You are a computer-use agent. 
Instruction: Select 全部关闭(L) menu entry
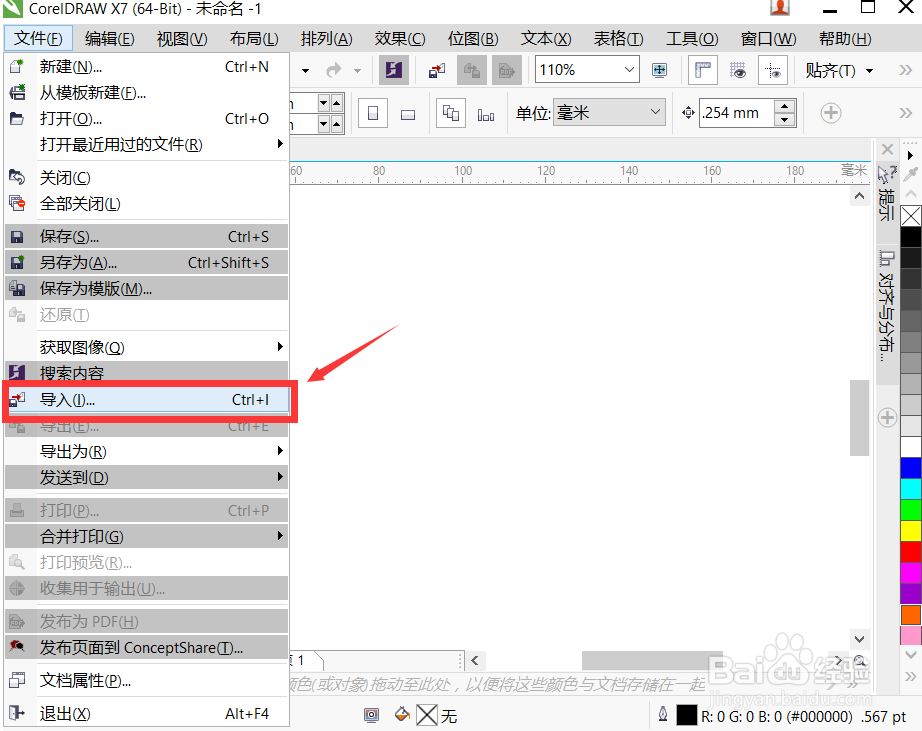coord(146,204)
